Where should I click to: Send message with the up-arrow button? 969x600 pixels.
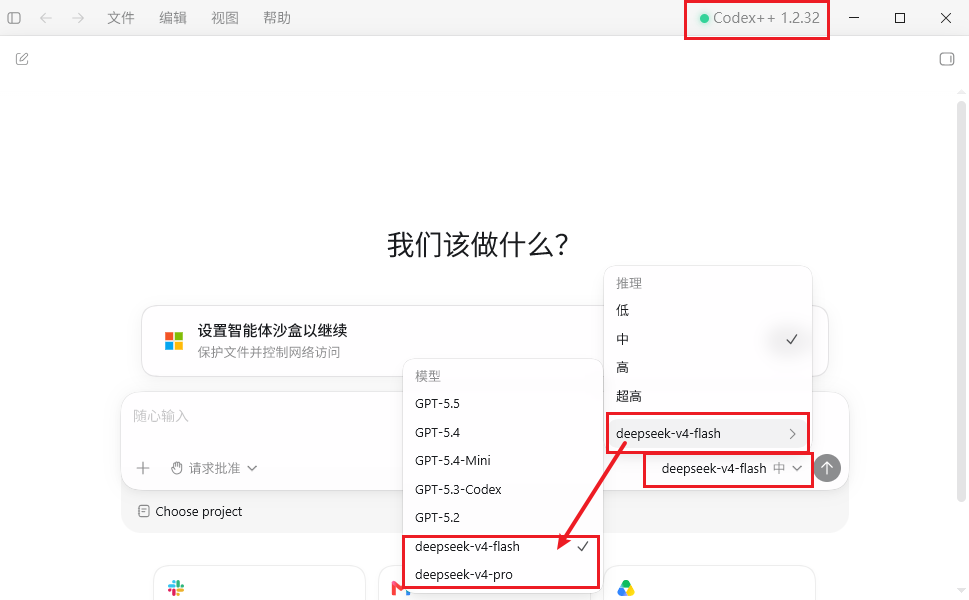coord(827,468)
